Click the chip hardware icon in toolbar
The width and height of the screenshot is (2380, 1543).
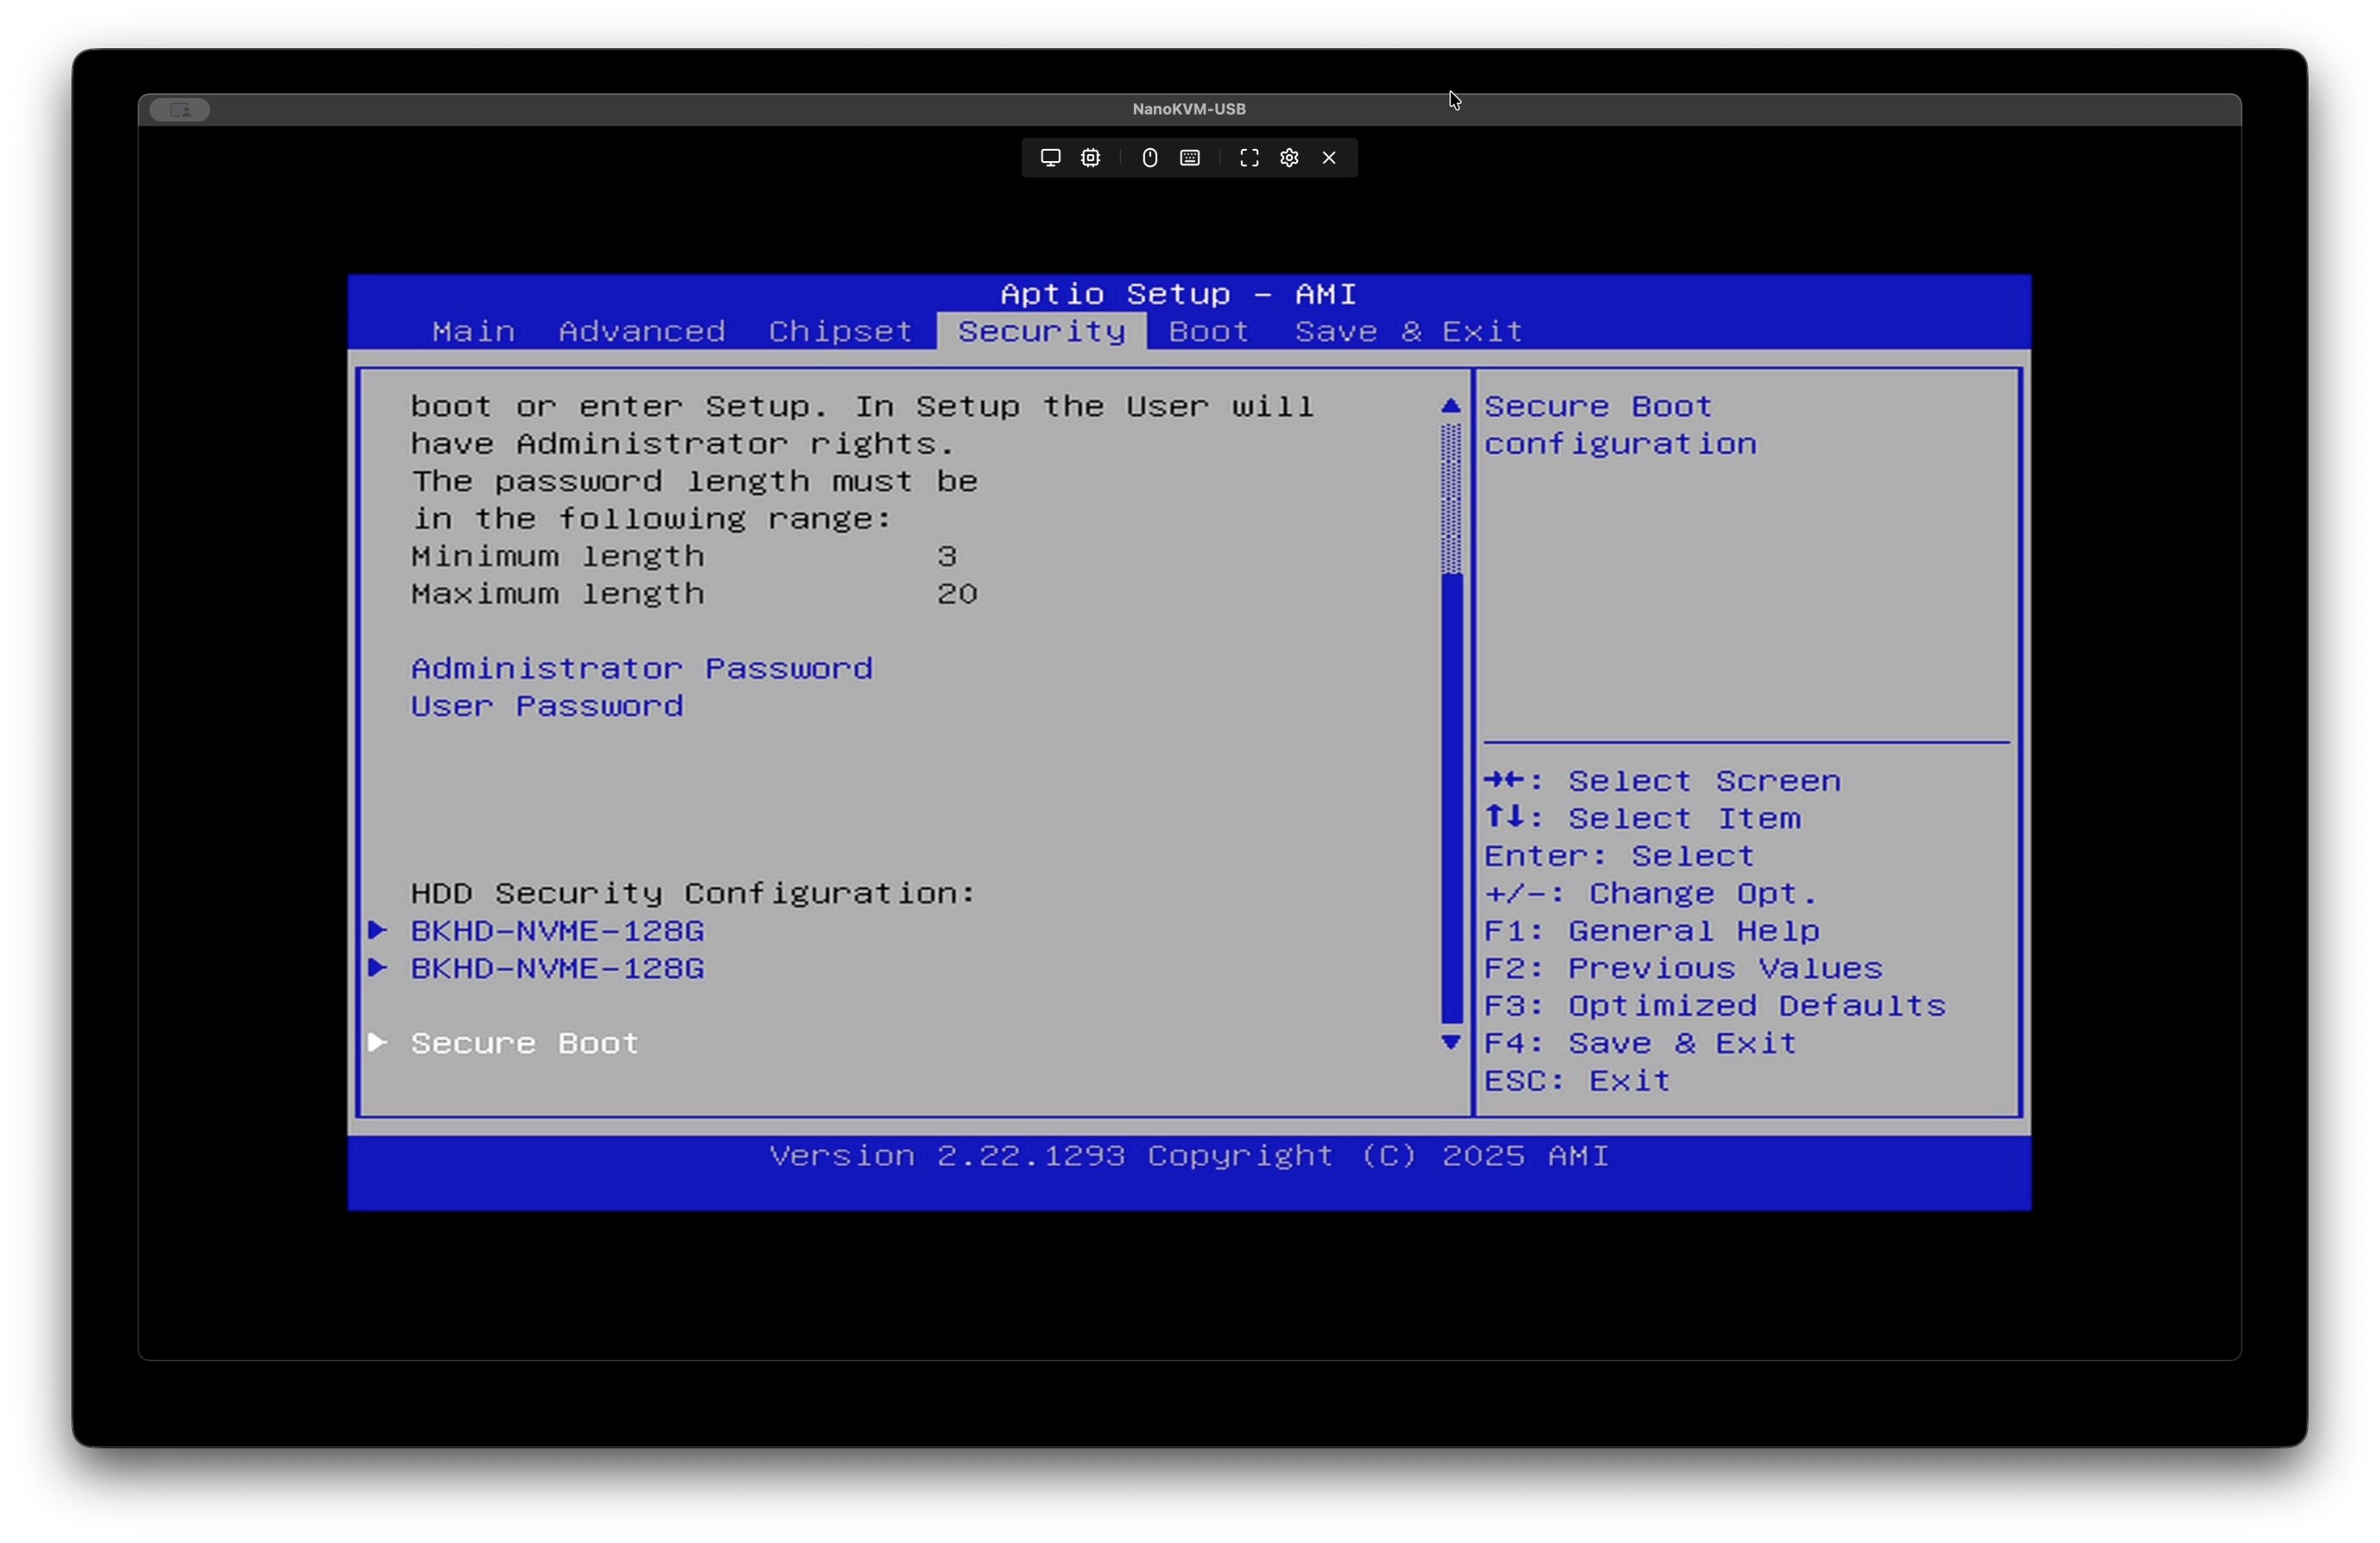click(1090, 158)
